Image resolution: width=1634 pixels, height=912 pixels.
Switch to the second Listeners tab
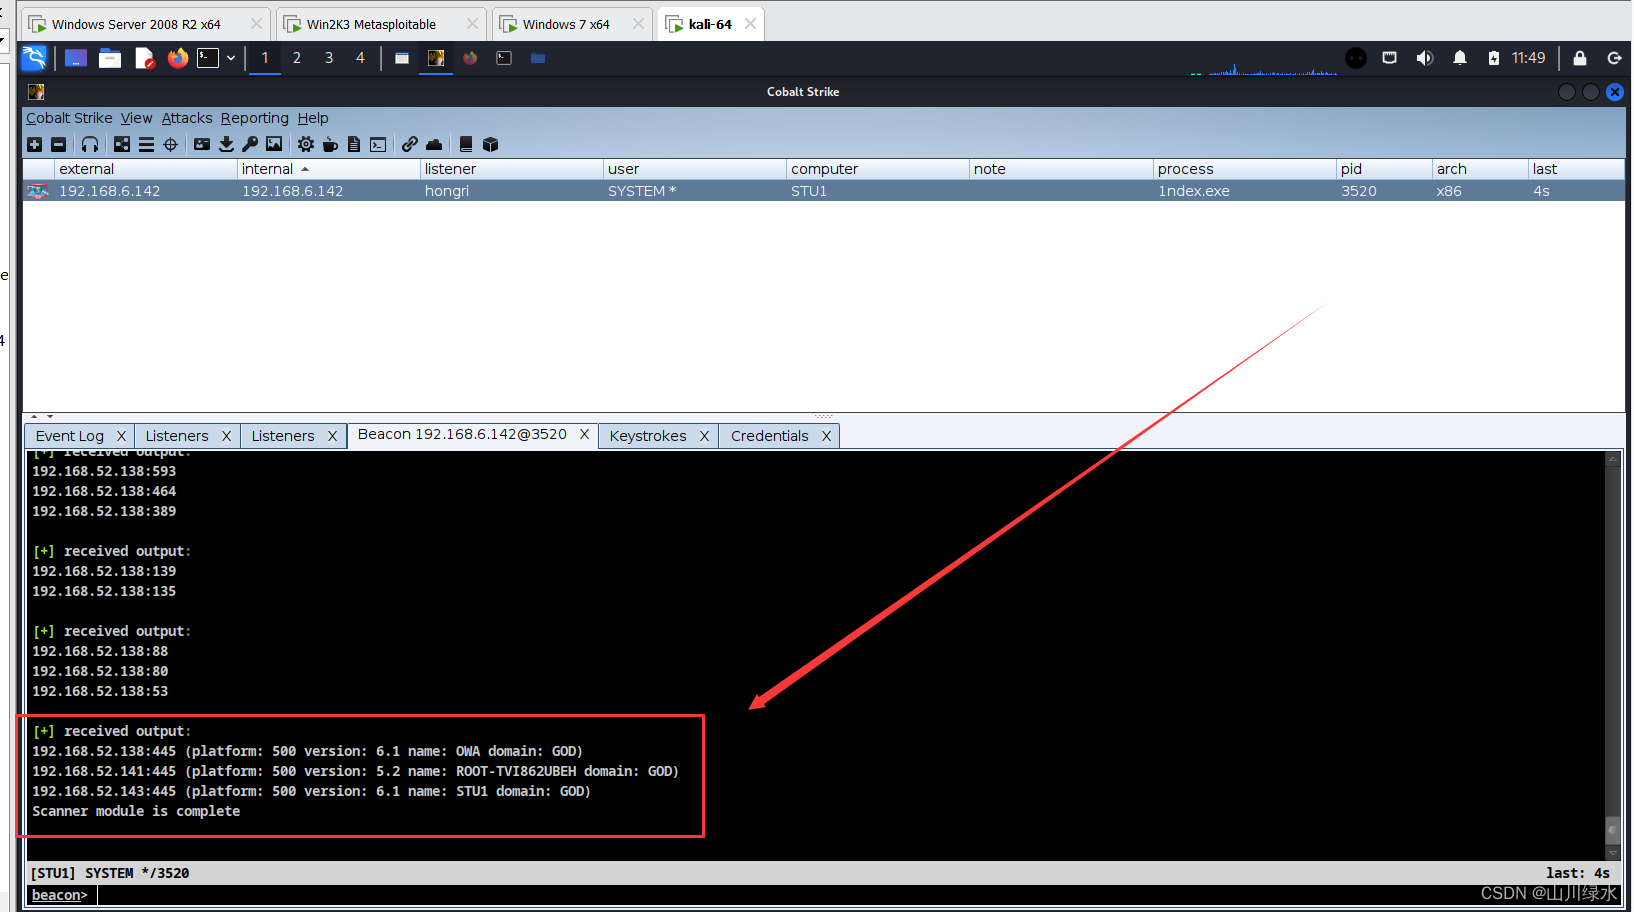click(x=283, y=436)
